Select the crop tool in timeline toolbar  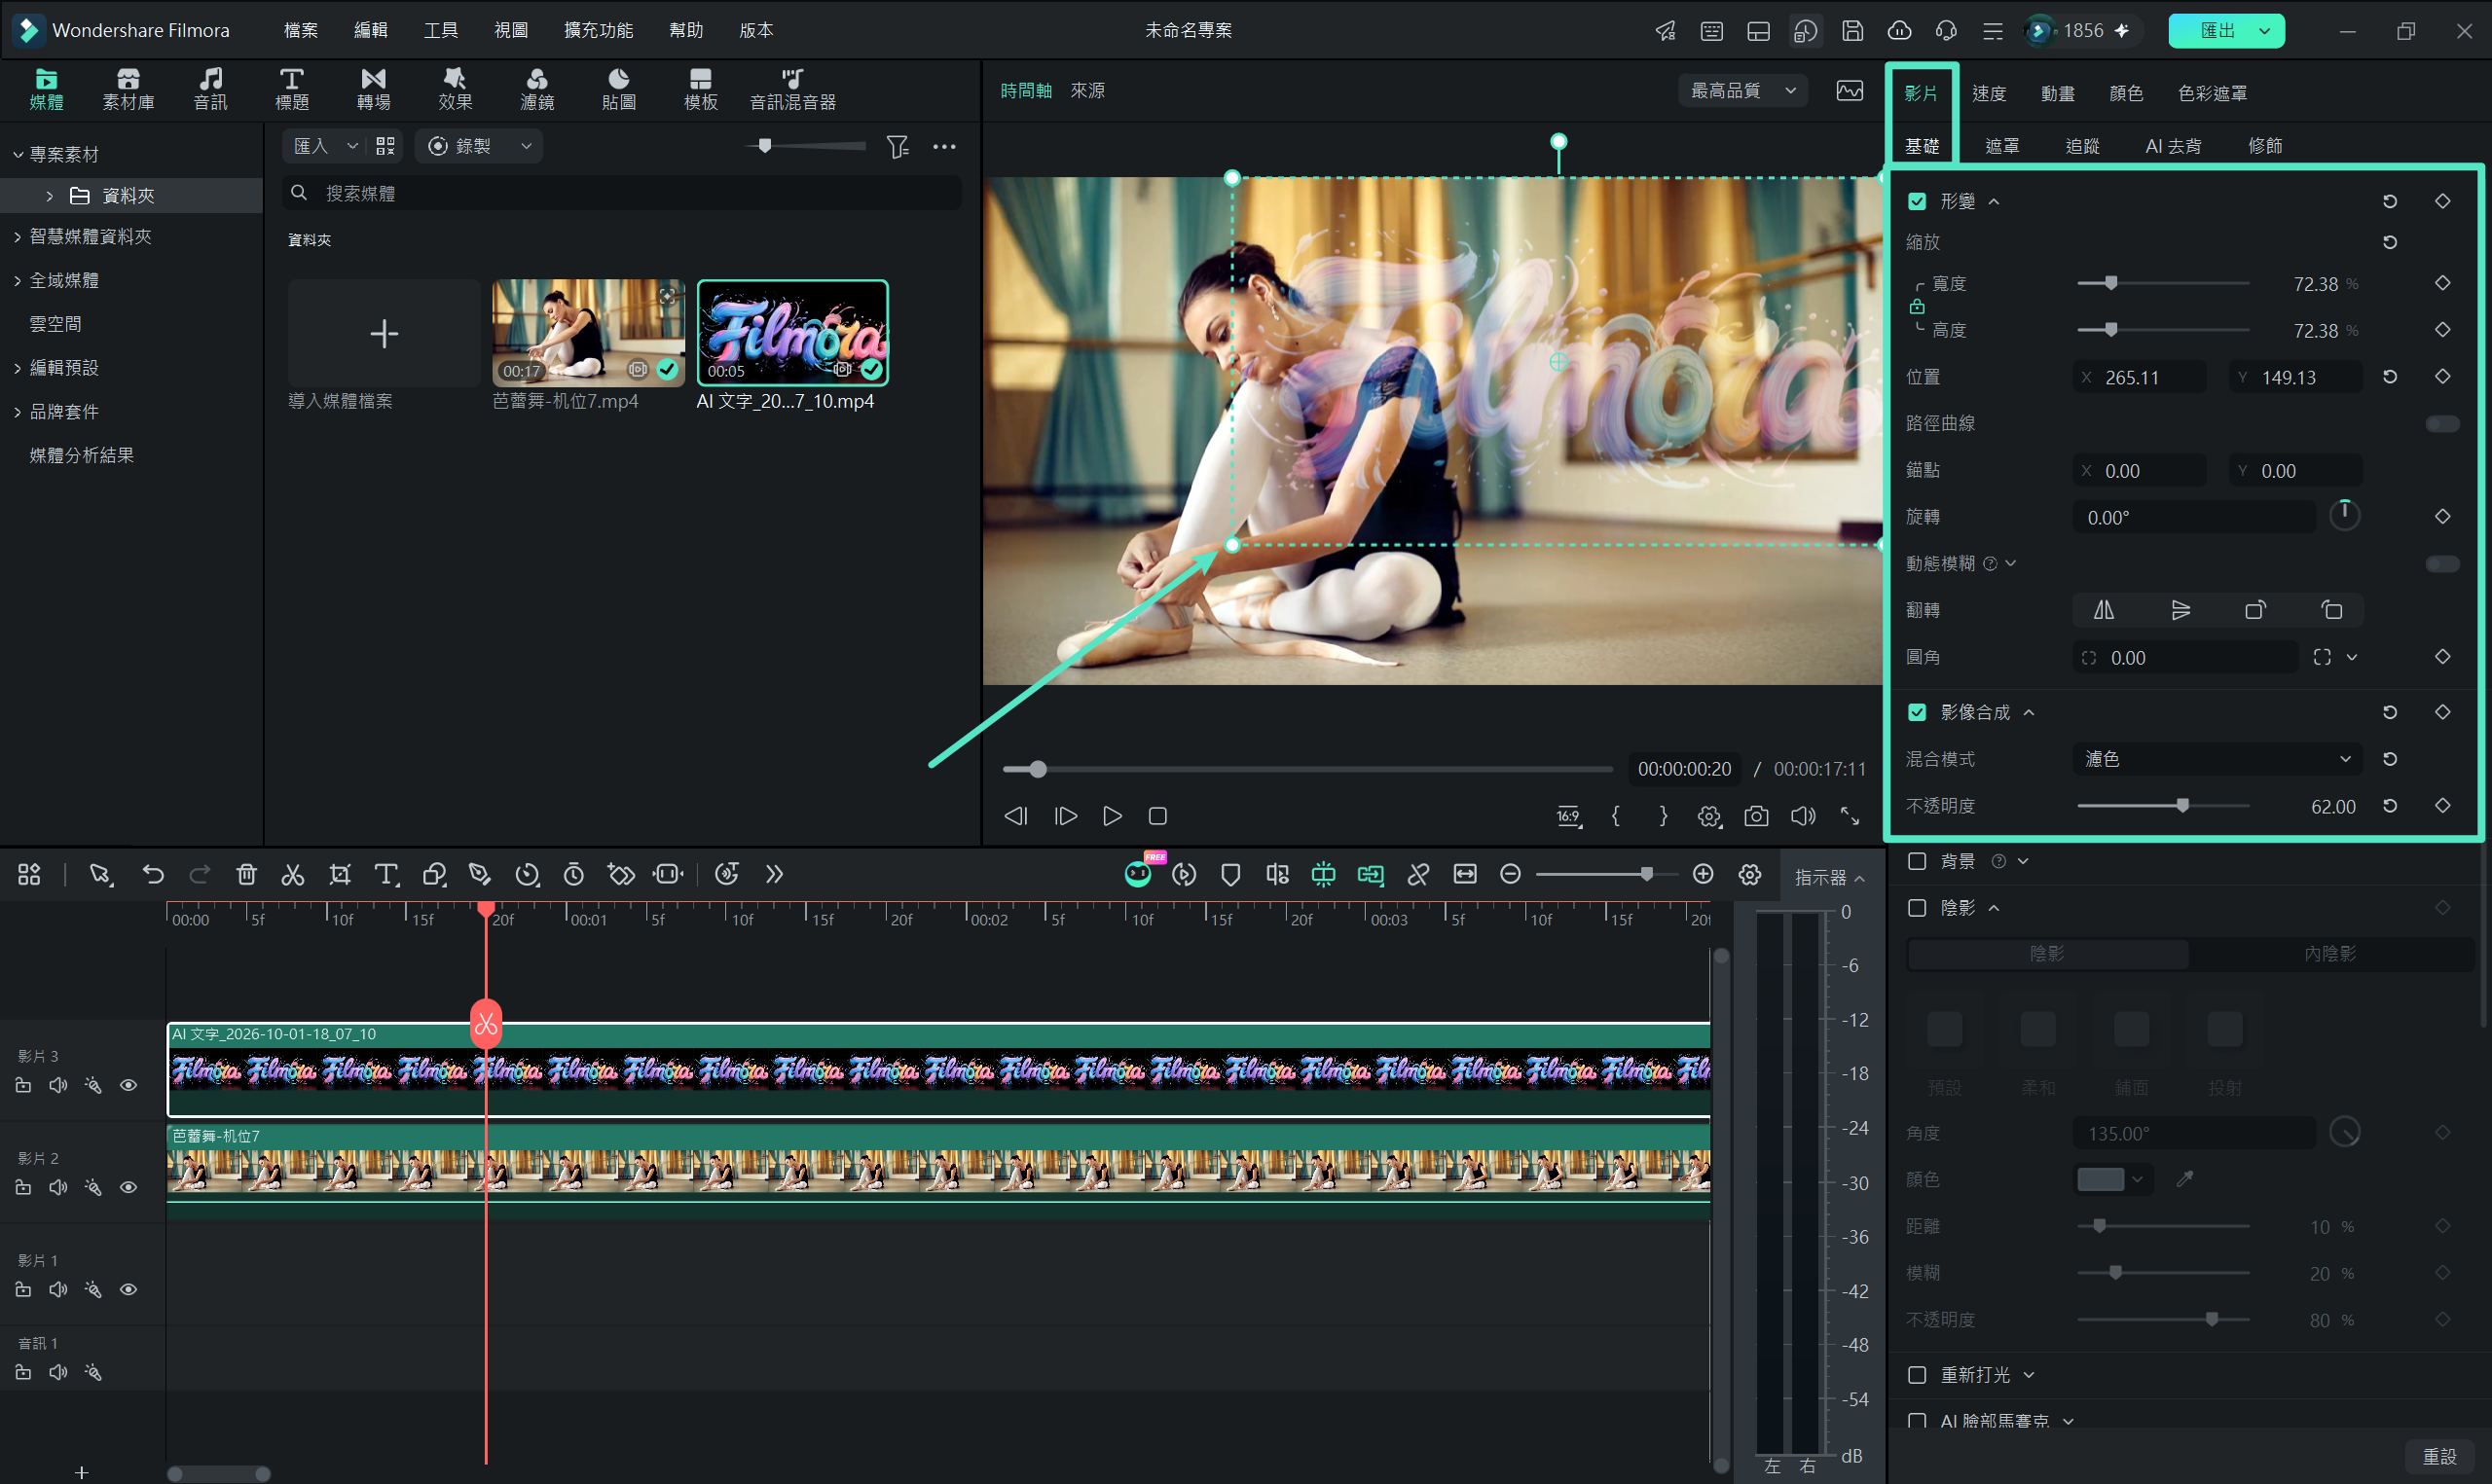pyautogui.click(x=340, y=875)
